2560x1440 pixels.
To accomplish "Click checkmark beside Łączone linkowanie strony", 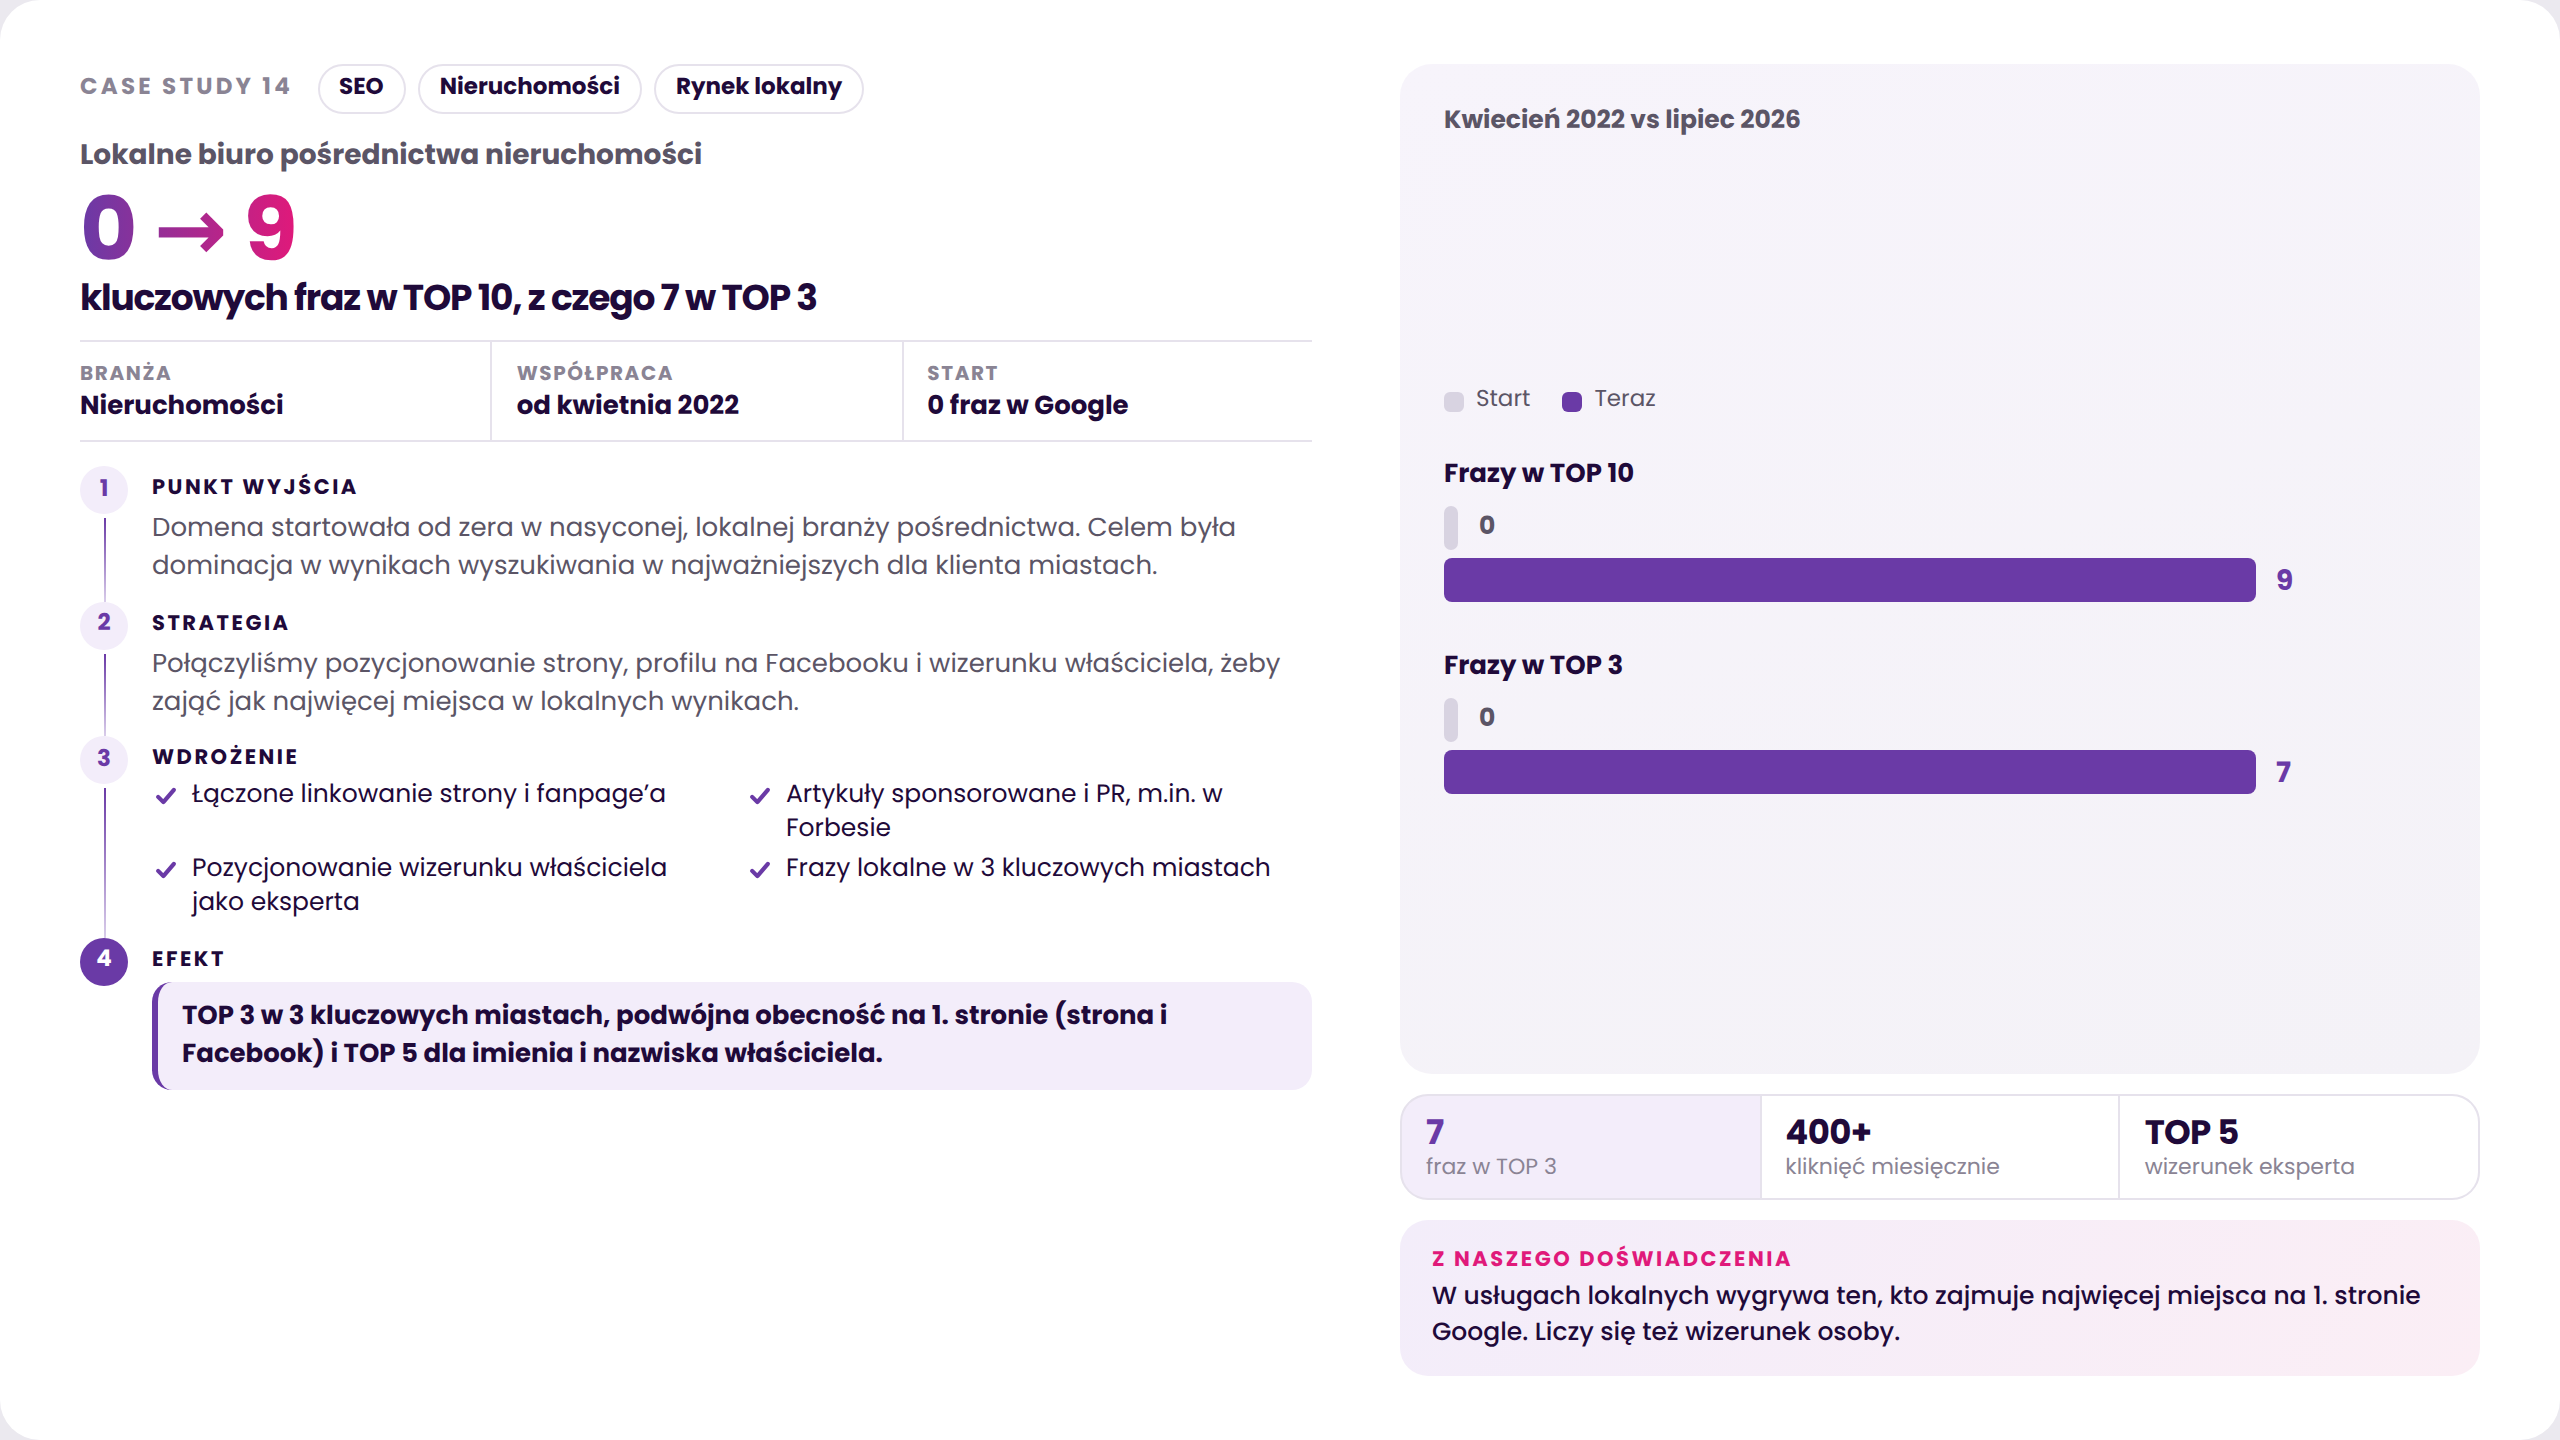I will tap(166, 796).
